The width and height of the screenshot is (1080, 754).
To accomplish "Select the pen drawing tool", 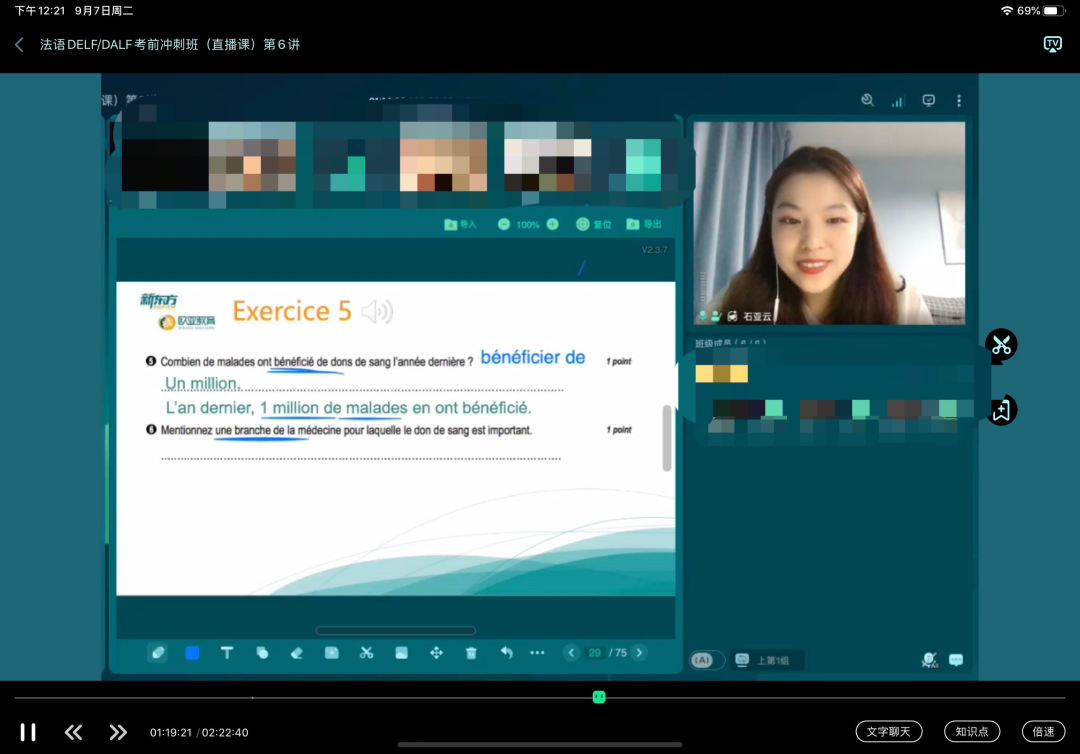I will pos(158,653).
